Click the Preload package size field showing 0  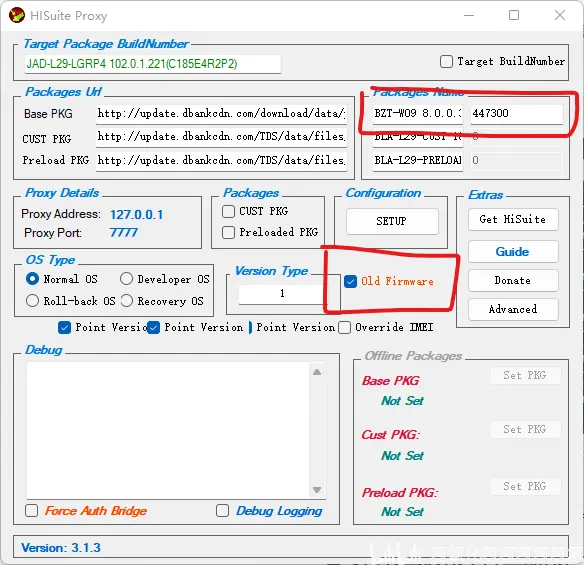pyautogui.click(x=517, y=161)
